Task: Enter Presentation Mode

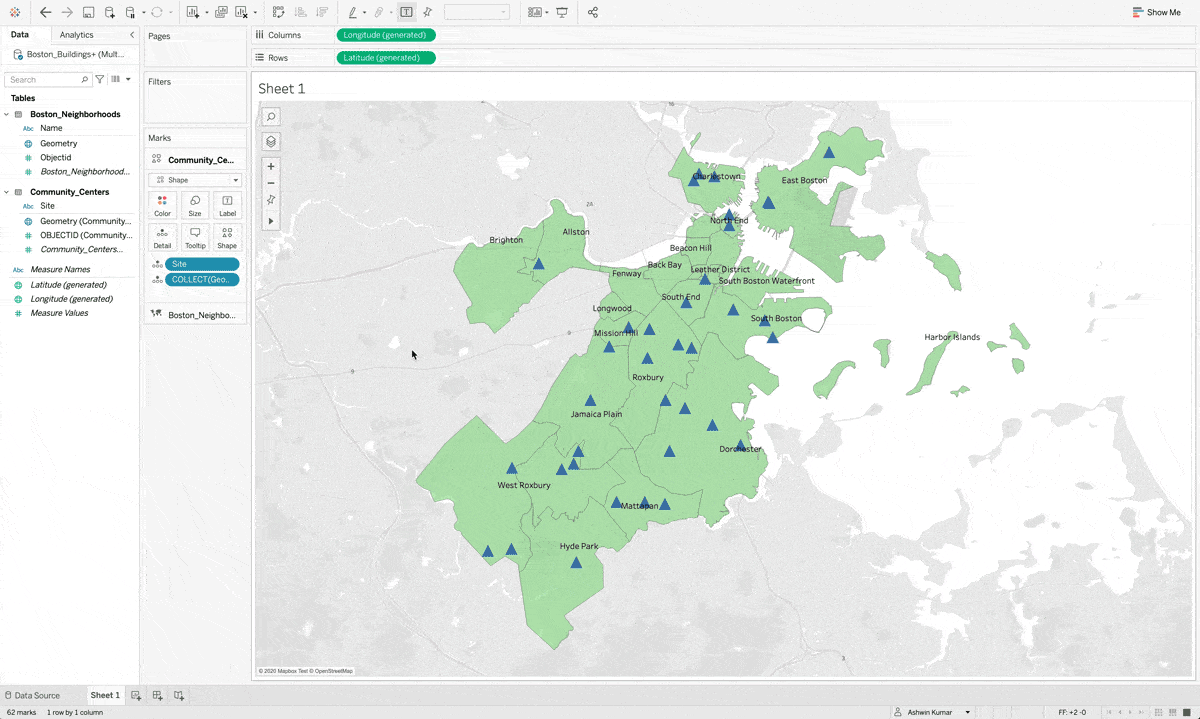Action: point(562,12)
